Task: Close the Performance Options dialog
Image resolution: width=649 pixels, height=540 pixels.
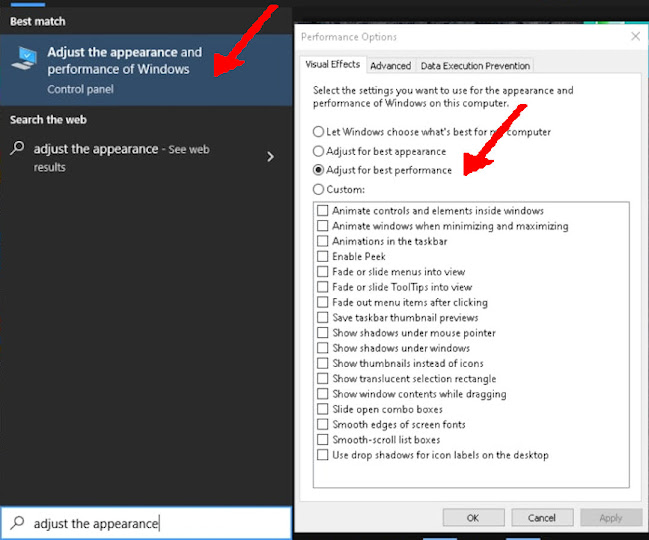Action: click(x=635, y=36)
